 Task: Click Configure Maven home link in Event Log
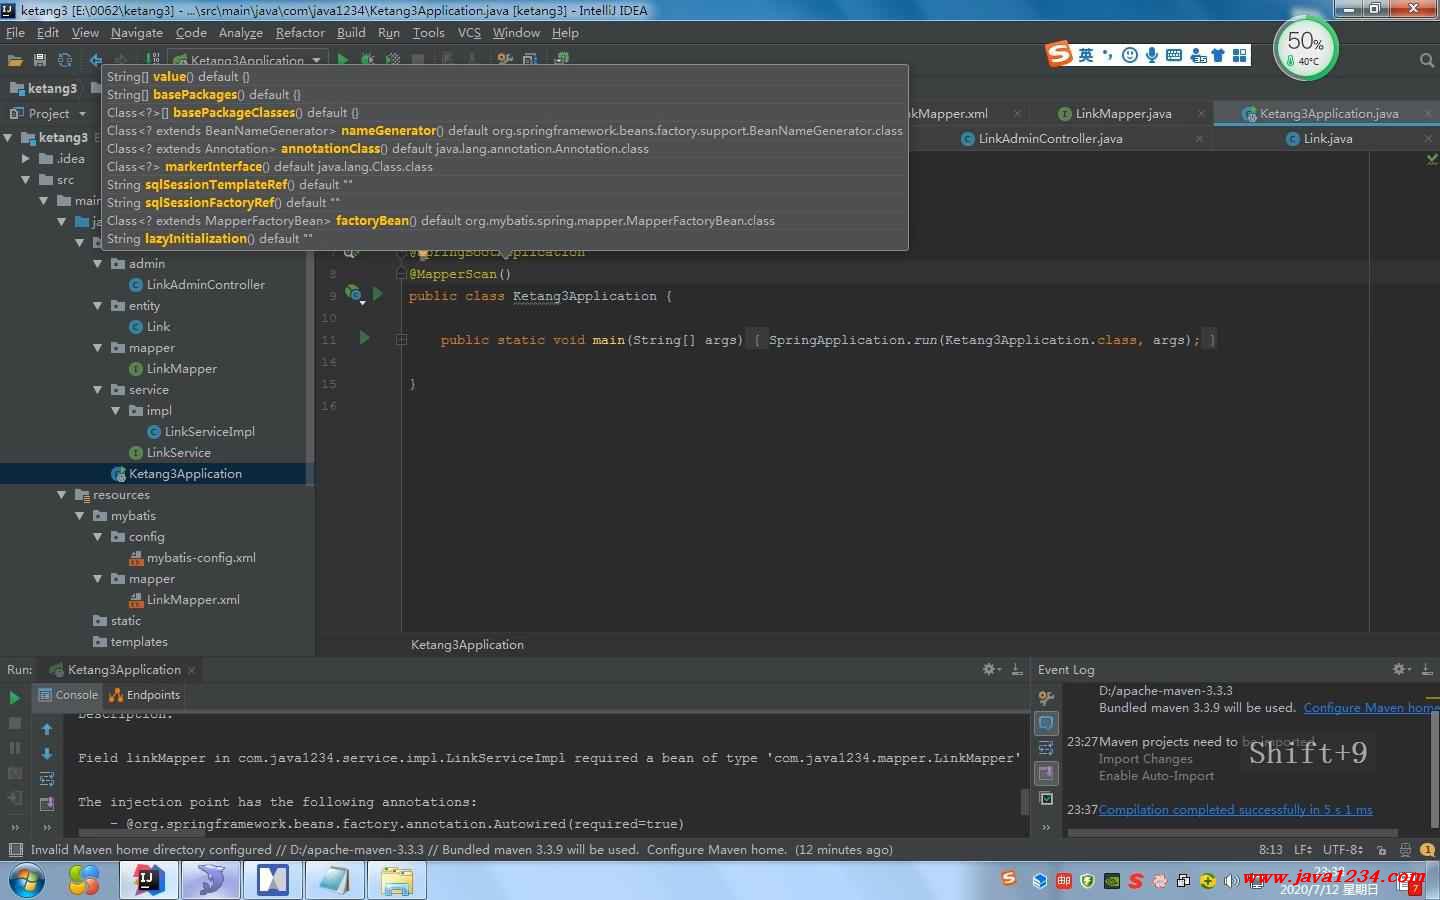(1371, 708)
